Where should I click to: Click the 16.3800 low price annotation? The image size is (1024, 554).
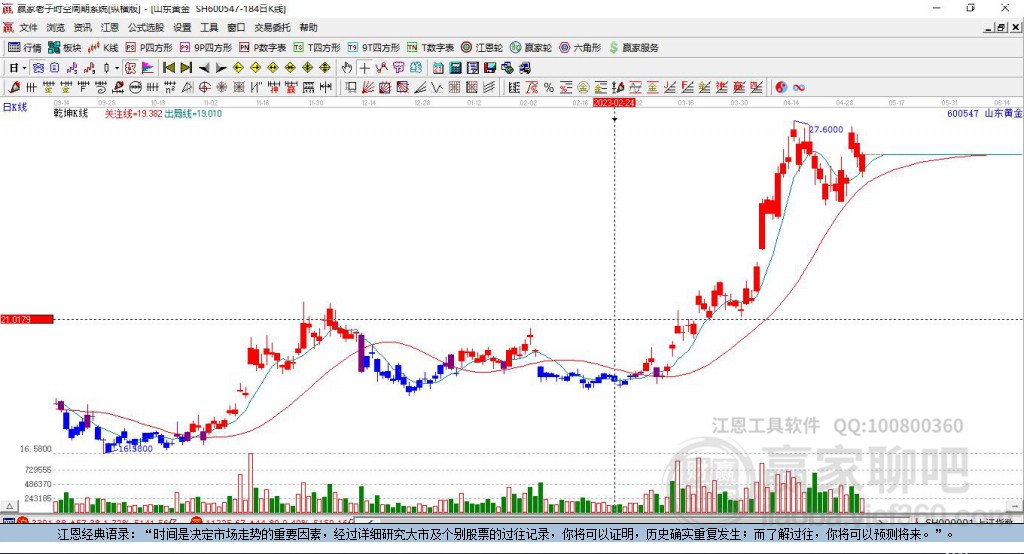pyautogui.click(x=135, y=449)
